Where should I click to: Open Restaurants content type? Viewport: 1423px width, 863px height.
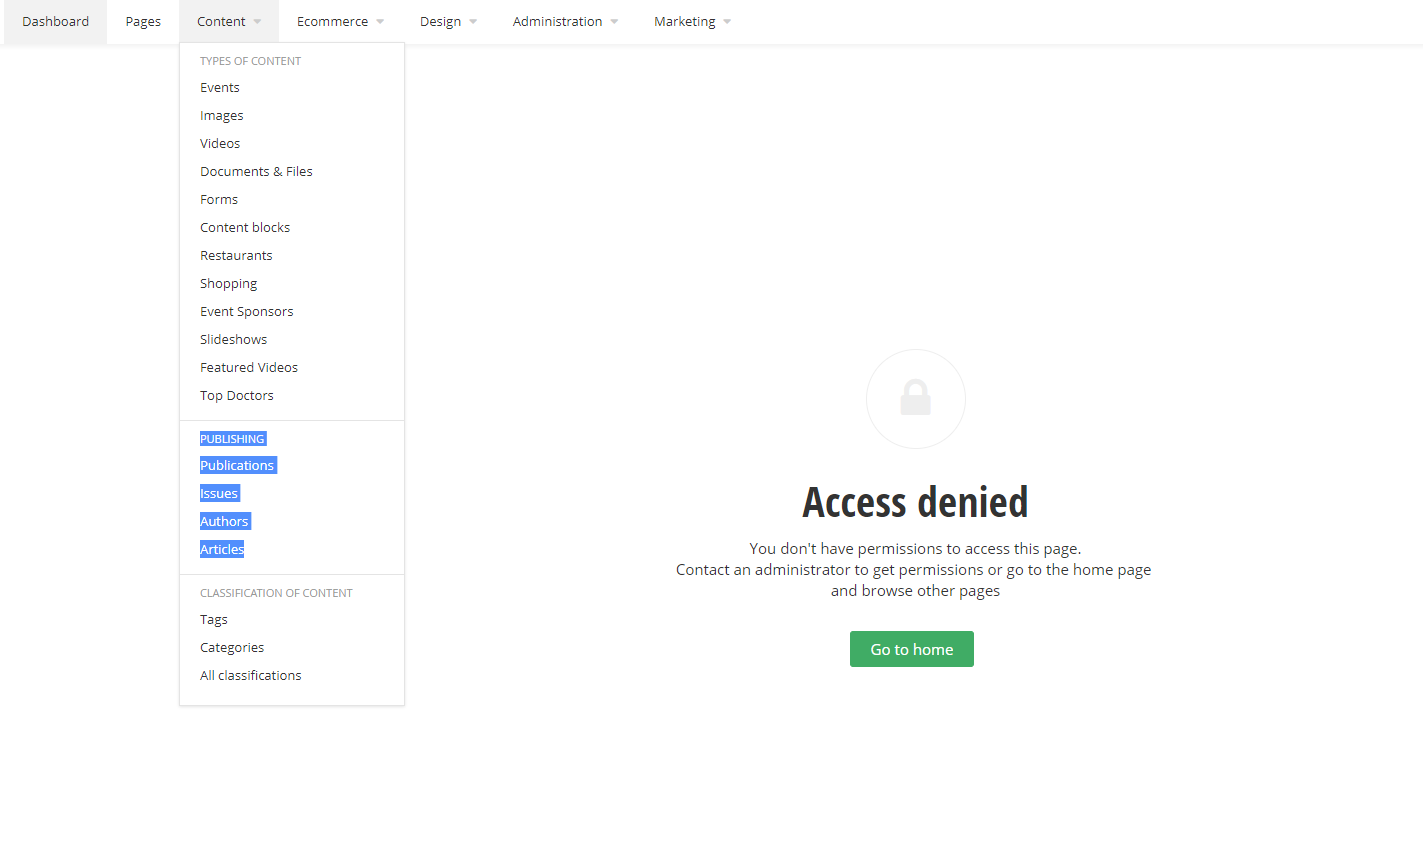[x=236, y=256]
